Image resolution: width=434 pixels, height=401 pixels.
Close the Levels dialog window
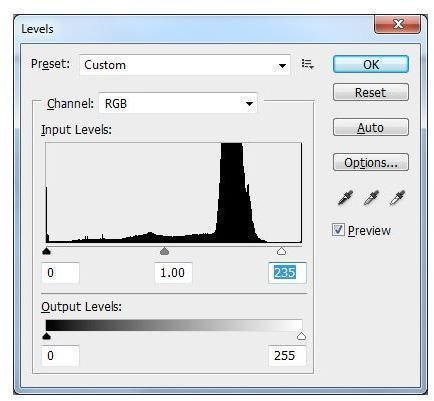(x=397, y=24)
